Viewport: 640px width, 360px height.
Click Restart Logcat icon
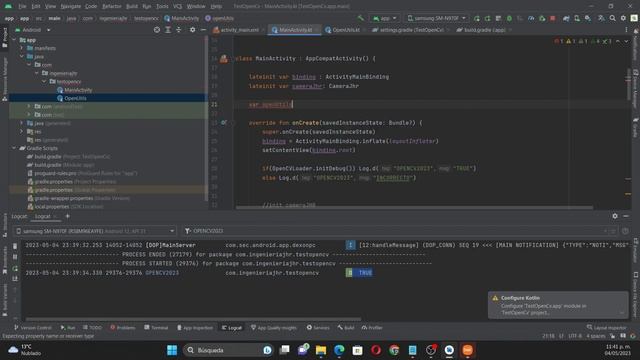(x=15, y=268)
